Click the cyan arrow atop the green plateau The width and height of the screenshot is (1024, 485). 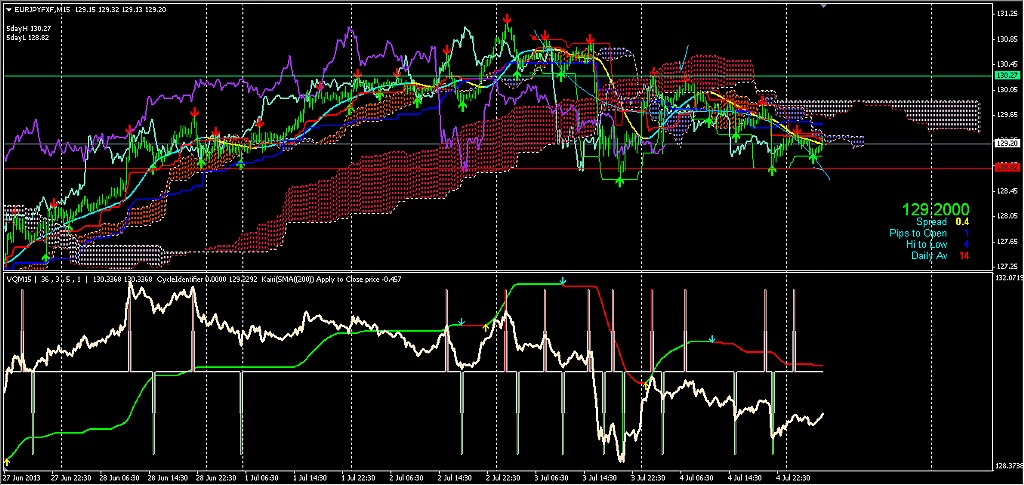[563, 281]
